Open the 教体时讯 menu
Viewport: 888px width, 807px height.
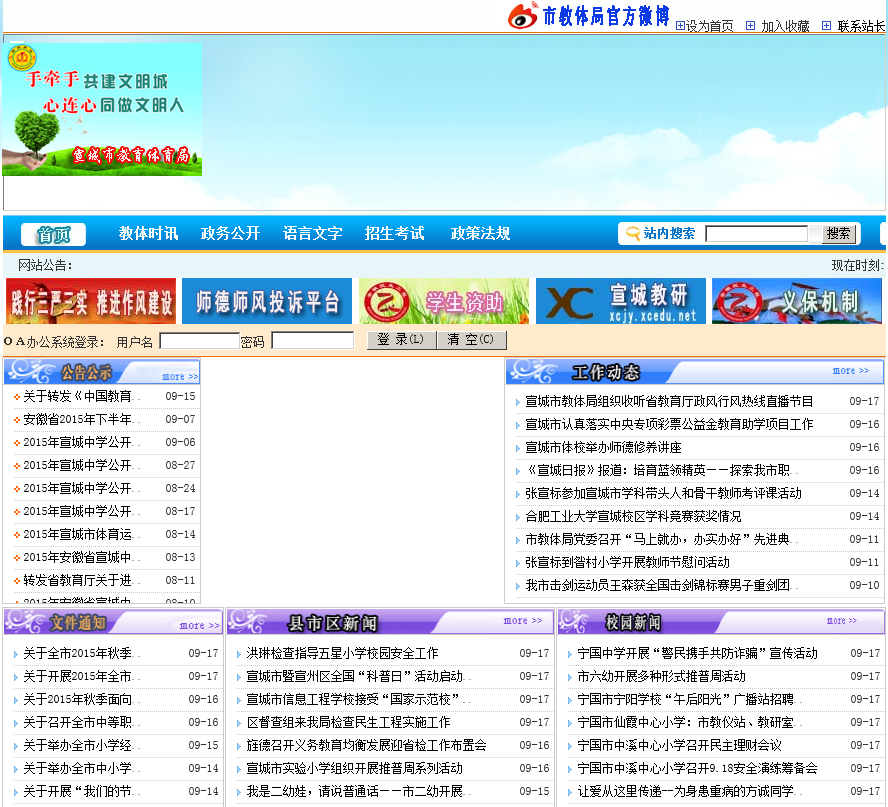click(x=148, y=233)
